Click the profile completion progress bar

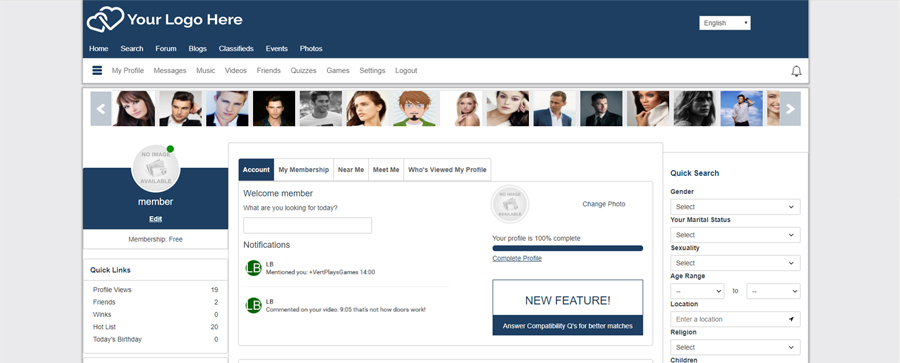[568, 248]
